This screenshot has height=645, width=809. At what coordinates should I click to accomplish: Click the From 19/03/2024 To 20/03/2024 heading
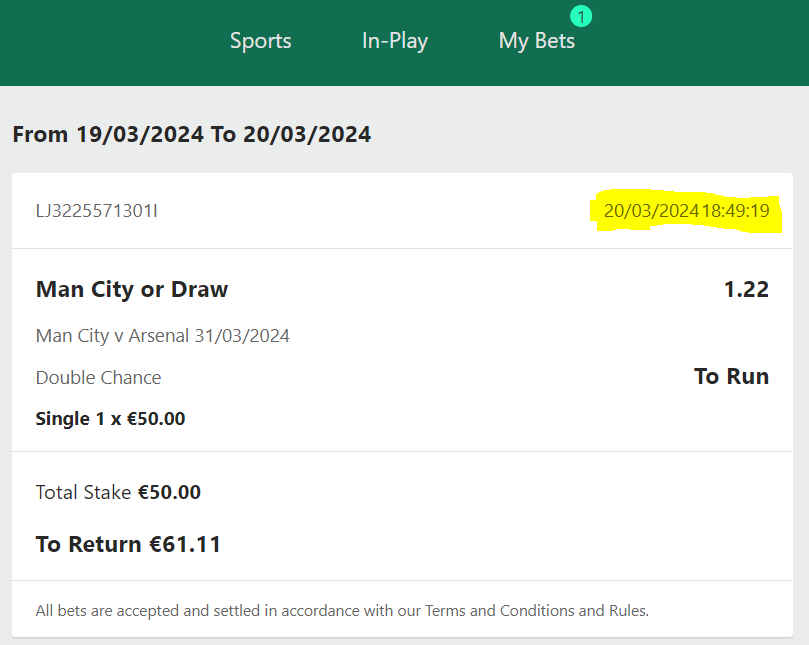tap(191, 134)
